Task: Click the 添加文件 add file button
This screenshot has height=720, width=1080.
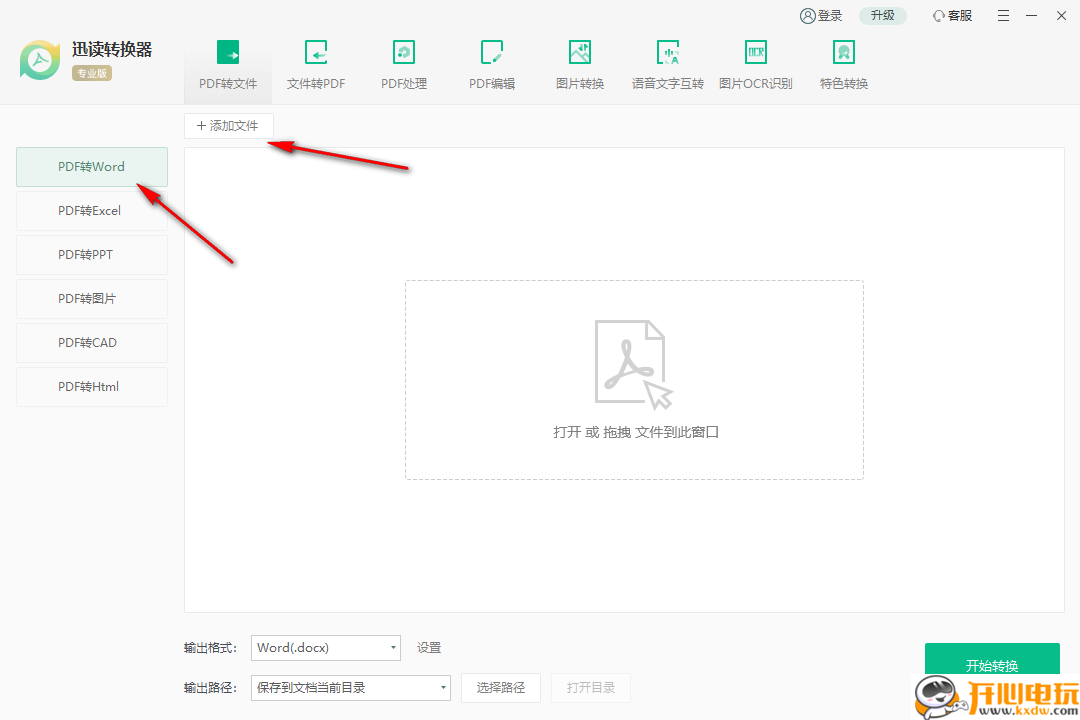Action: [x=228, y=125]
